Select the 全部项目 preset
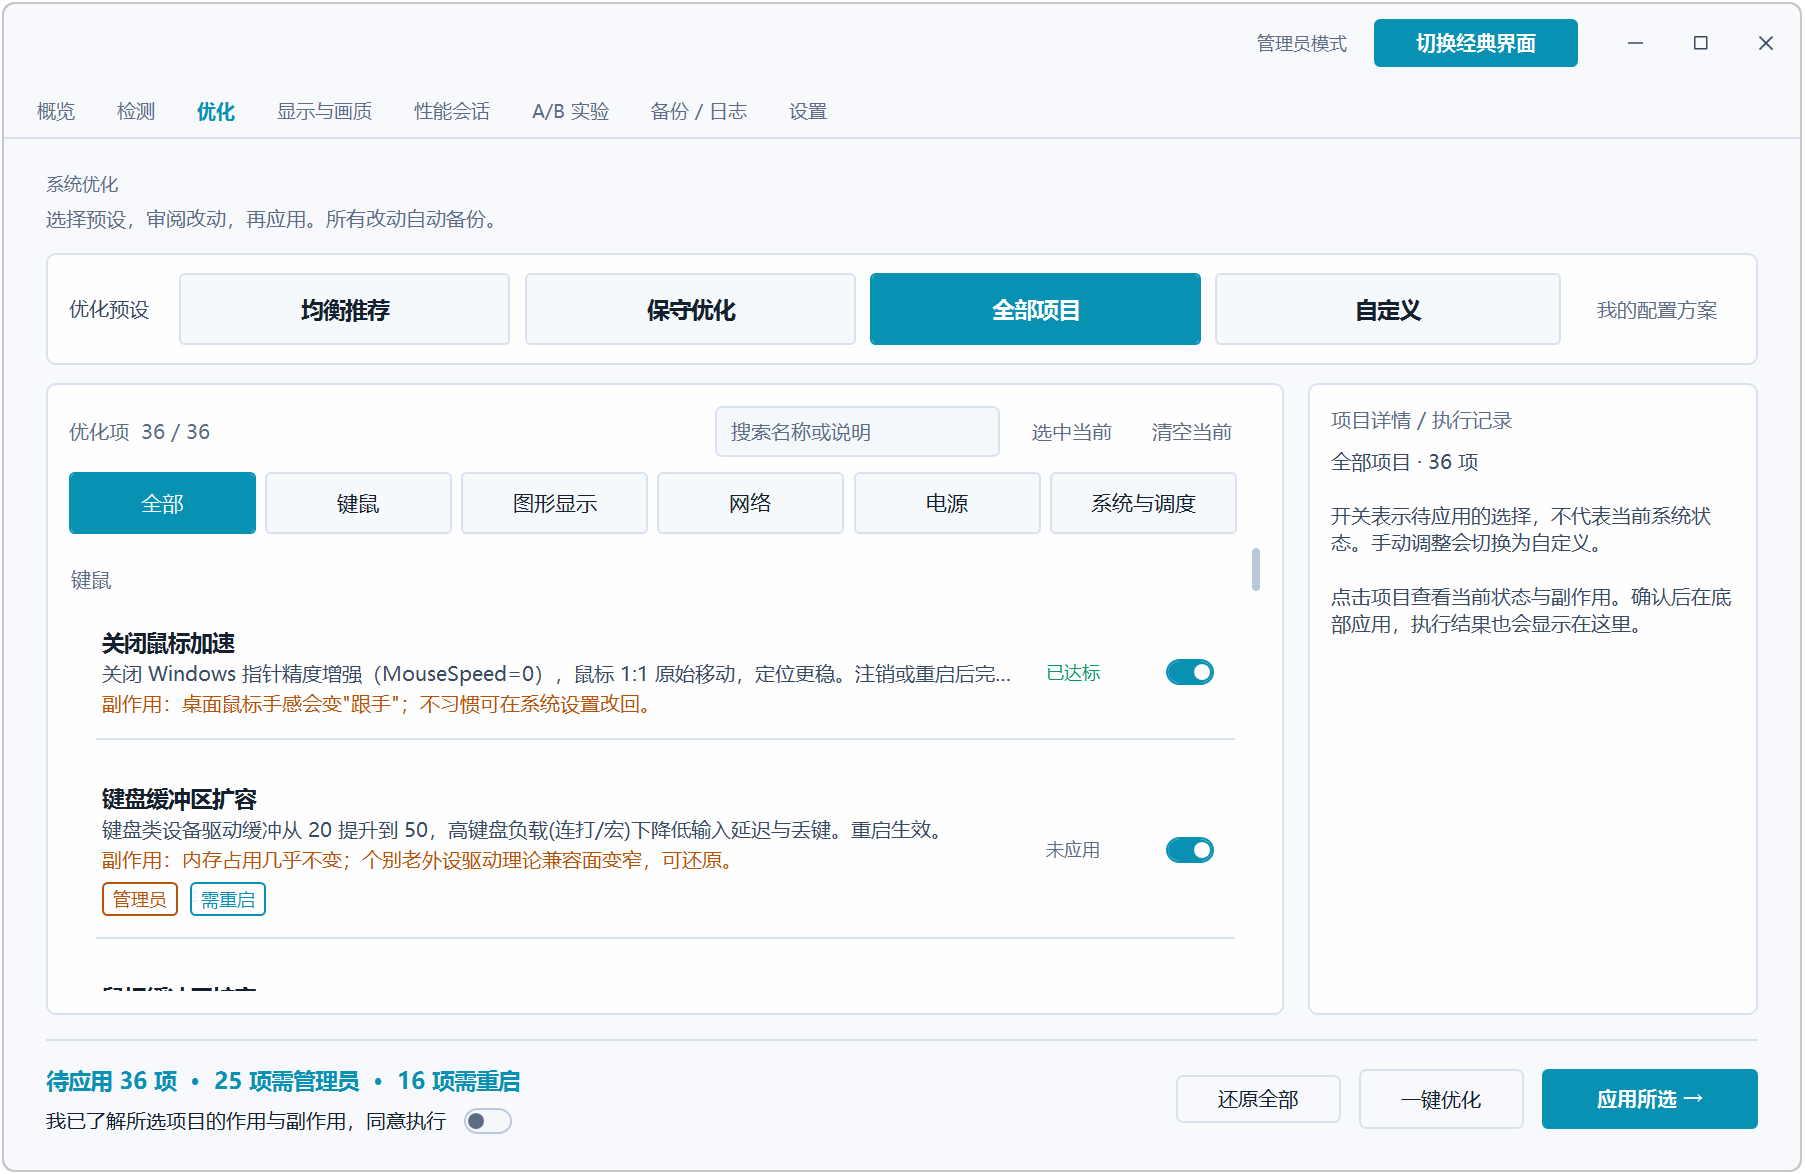 (1035, 310)
